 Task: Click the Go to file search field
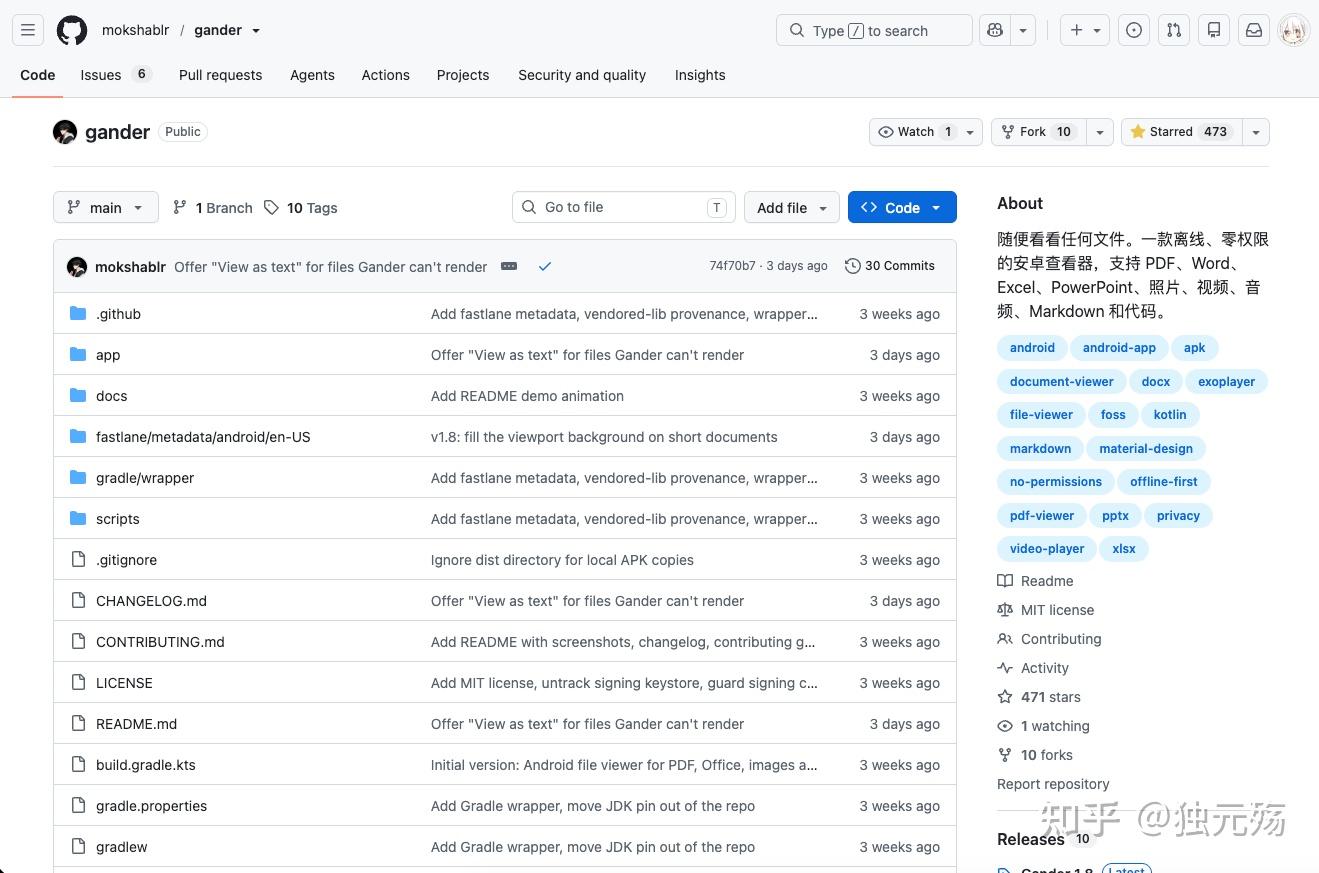624,207
